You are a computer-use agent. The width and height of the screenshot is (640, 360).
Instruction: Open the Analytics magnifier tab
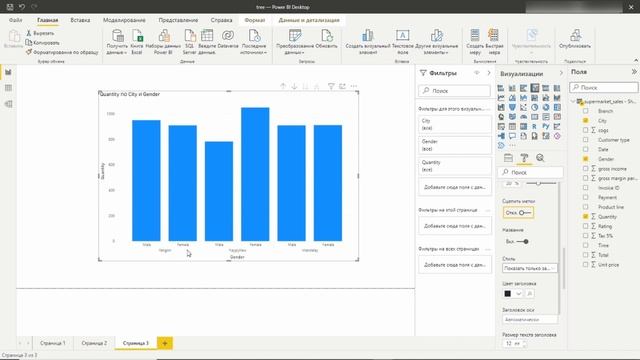540,158
